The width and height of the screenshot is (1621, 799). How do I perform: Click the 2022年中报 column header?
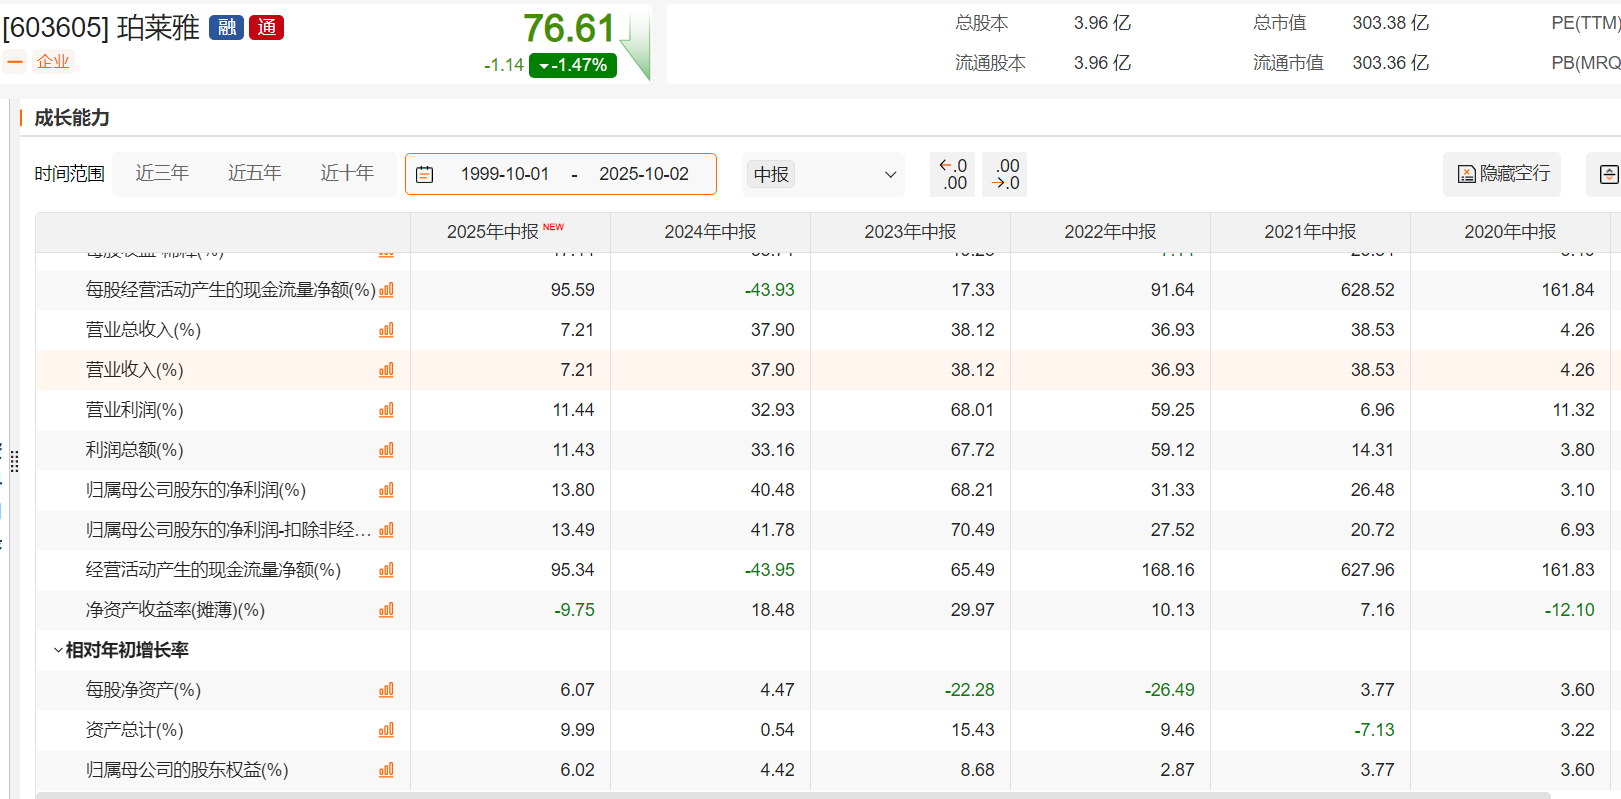tap(1110, 232)
